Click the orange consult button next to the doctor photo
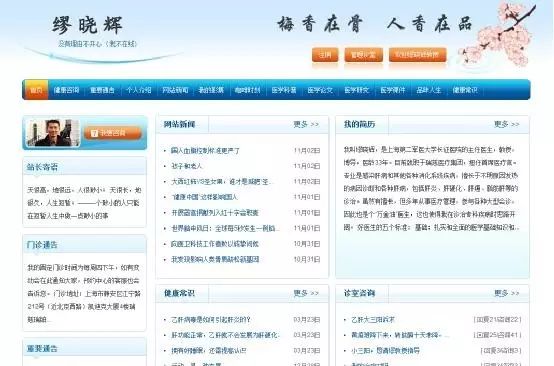This screenshot has width=554, height=366. pos(113,133)
